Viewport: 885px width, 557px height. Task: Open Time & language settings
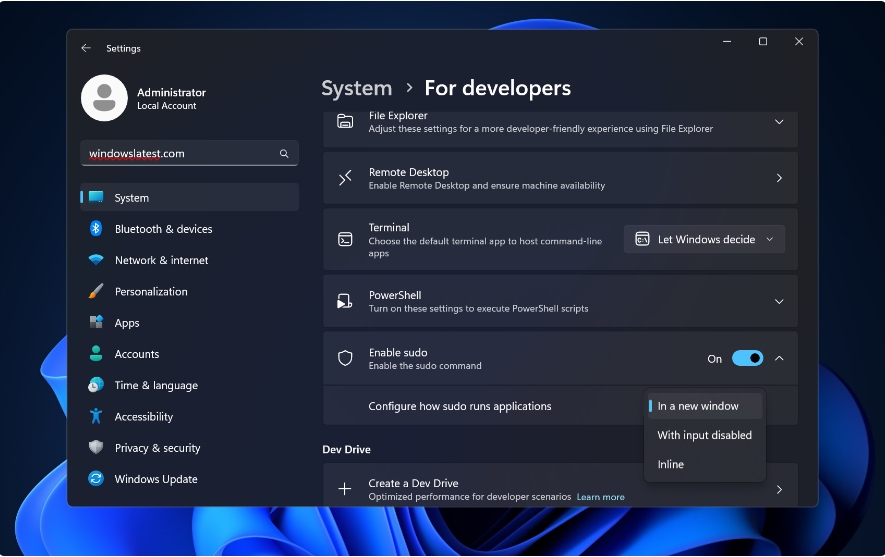190,385
